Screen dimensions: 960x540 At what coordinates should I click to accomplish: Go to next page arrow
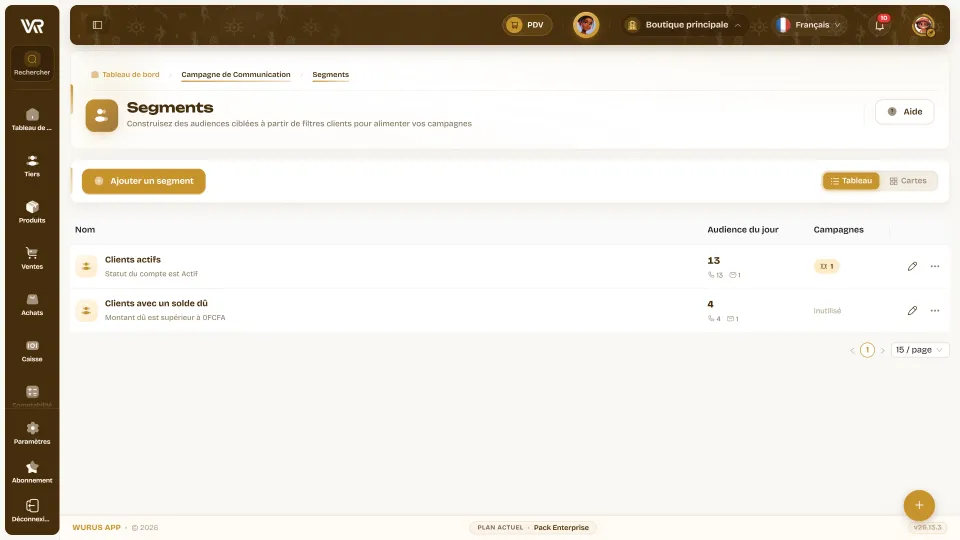(882, 350)
